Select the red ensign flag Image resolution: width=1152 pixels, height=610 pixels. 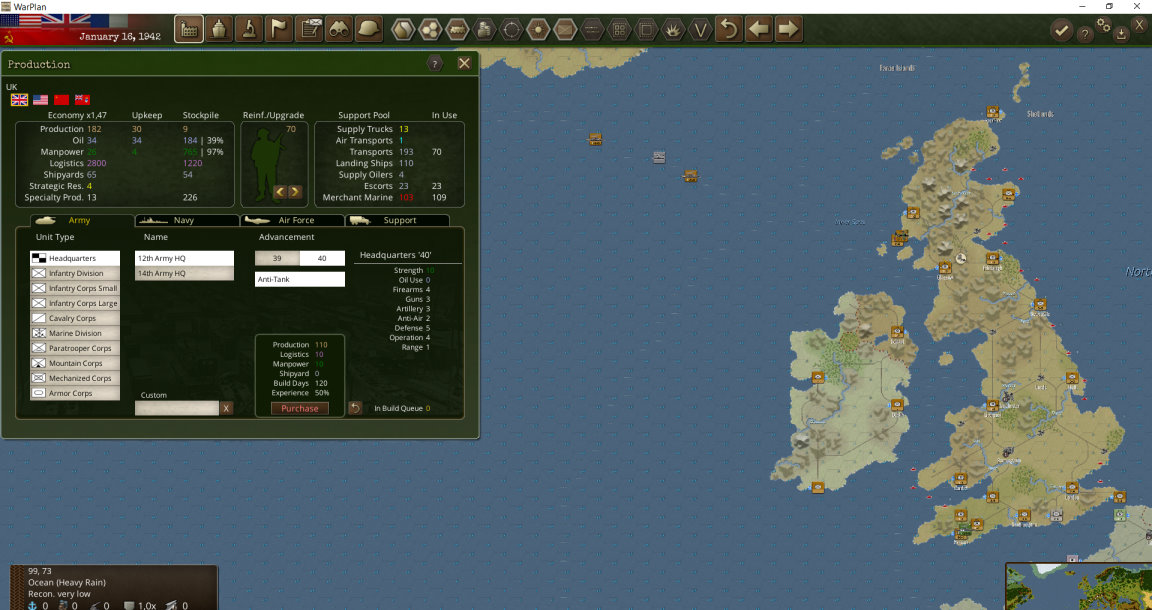coord(82,100)
